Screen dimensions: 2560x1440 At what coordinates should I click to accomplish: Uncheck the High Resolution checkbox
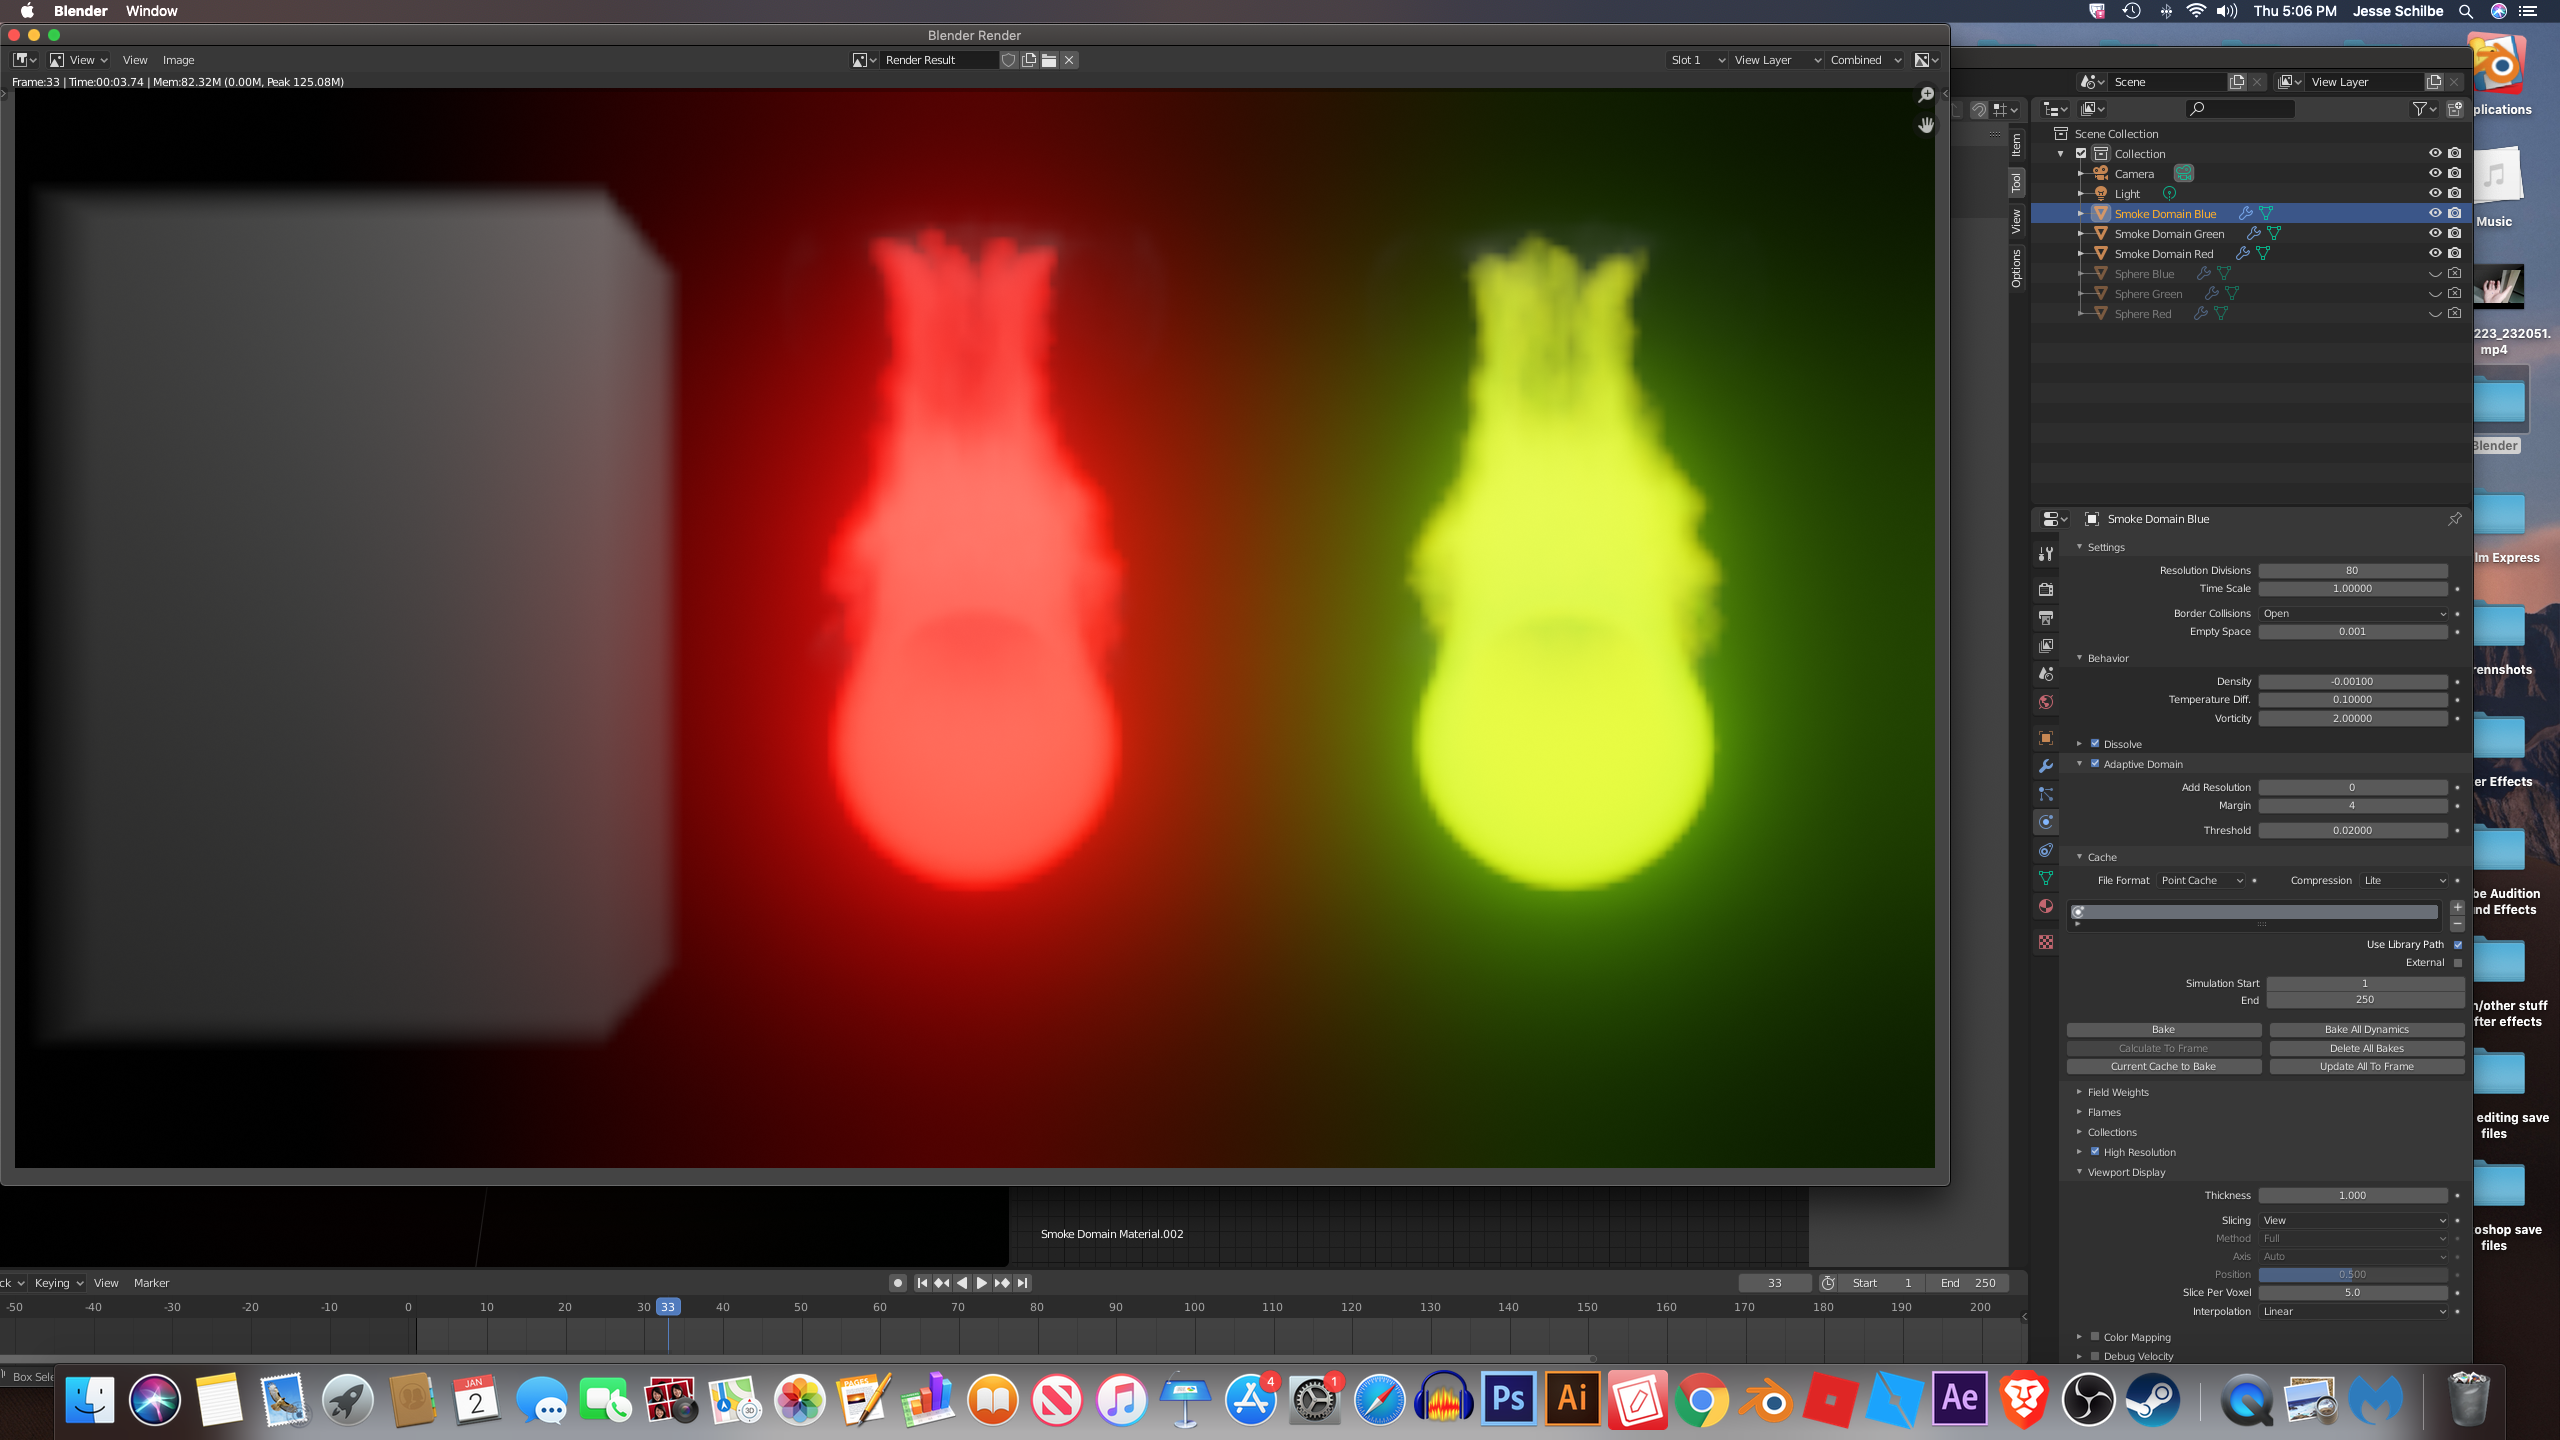(2095, 1151)
